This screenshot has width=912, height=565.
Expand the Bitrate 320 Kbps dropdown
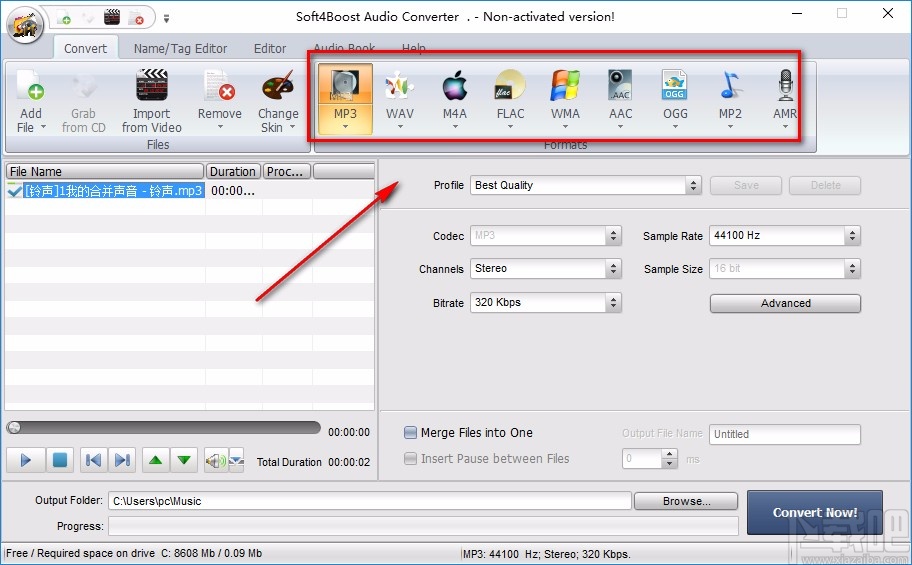[x=613, y=303]
